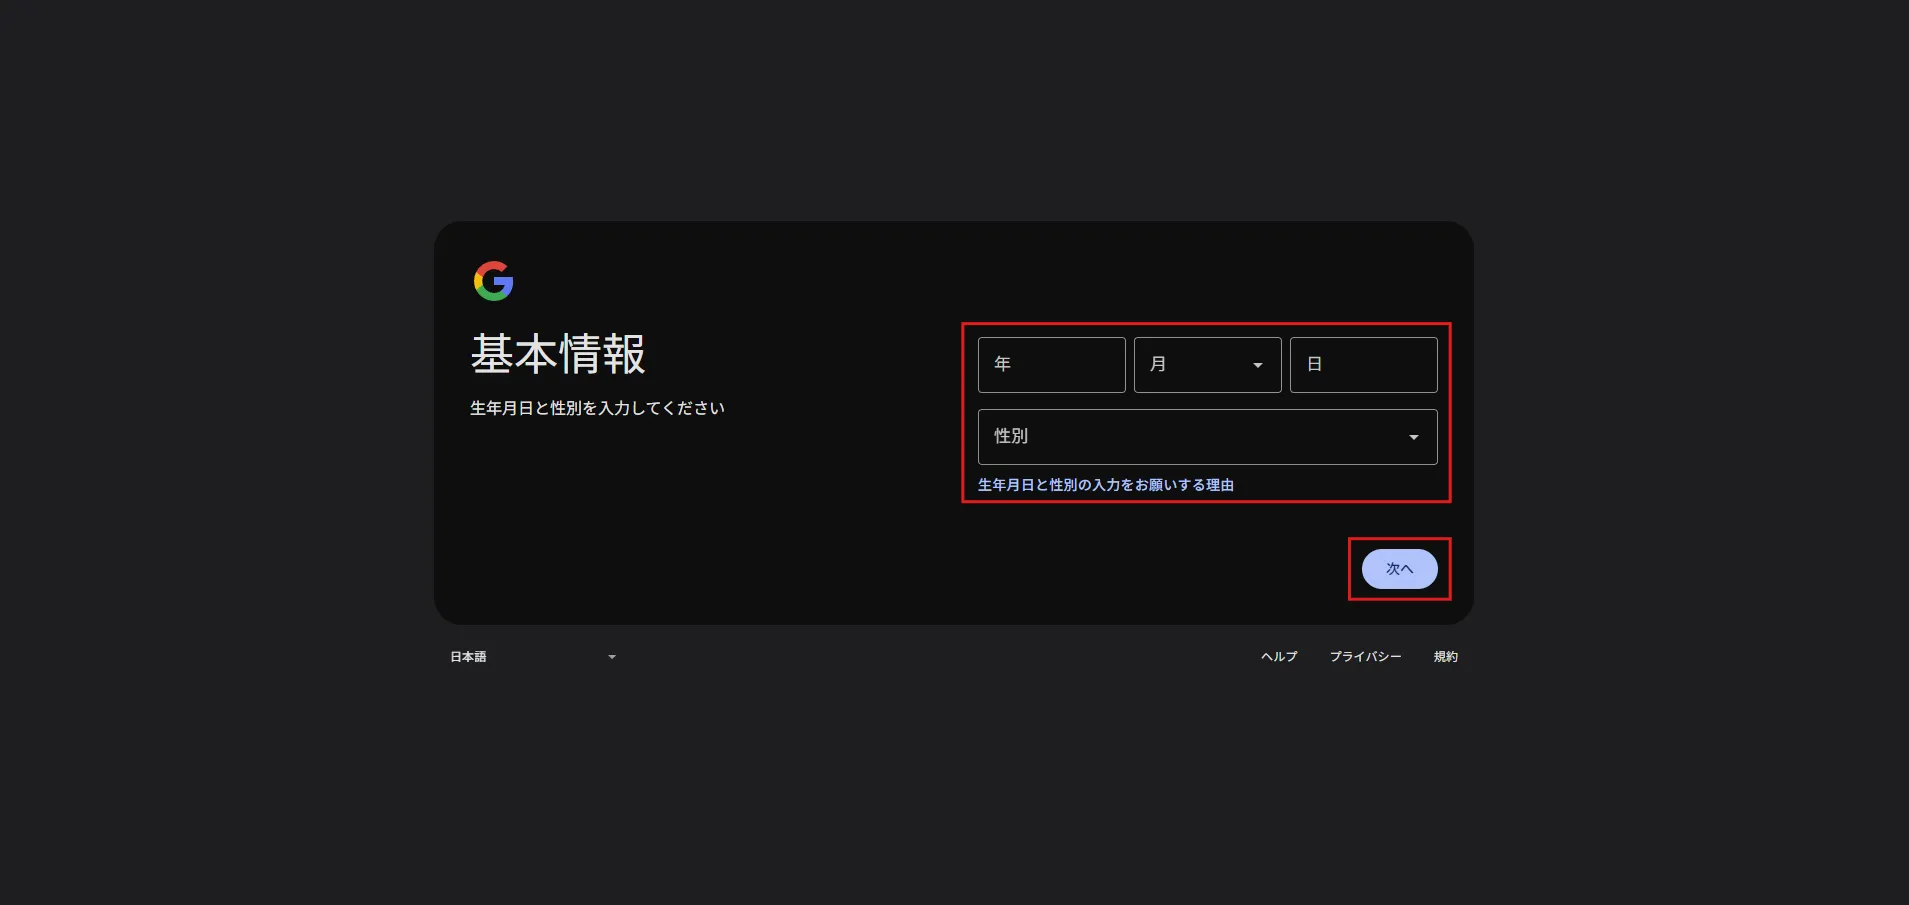Open the 日本語 language selector
1909x905 pixels.
coord(533,657)
